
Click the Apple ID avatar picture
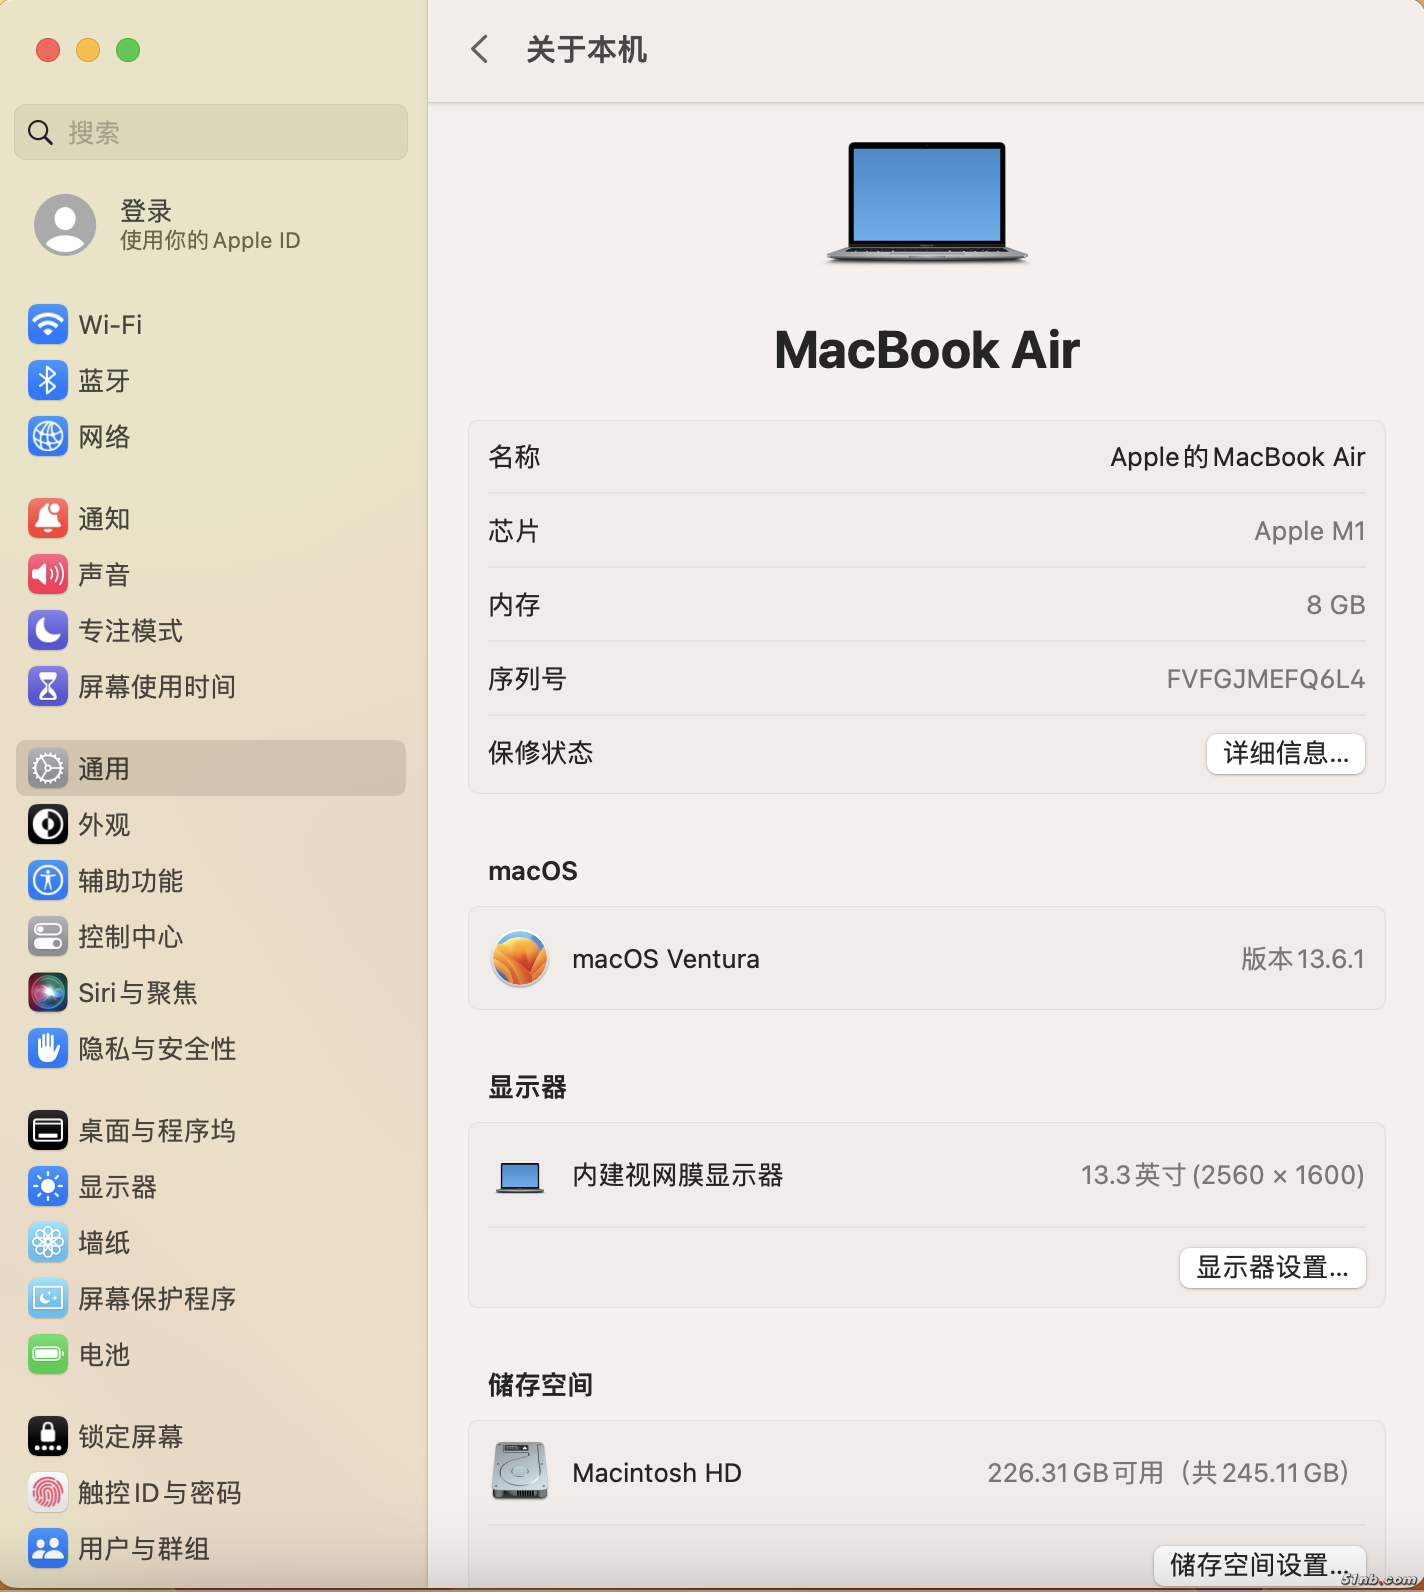pyautogui.click(x=65, y=225)
